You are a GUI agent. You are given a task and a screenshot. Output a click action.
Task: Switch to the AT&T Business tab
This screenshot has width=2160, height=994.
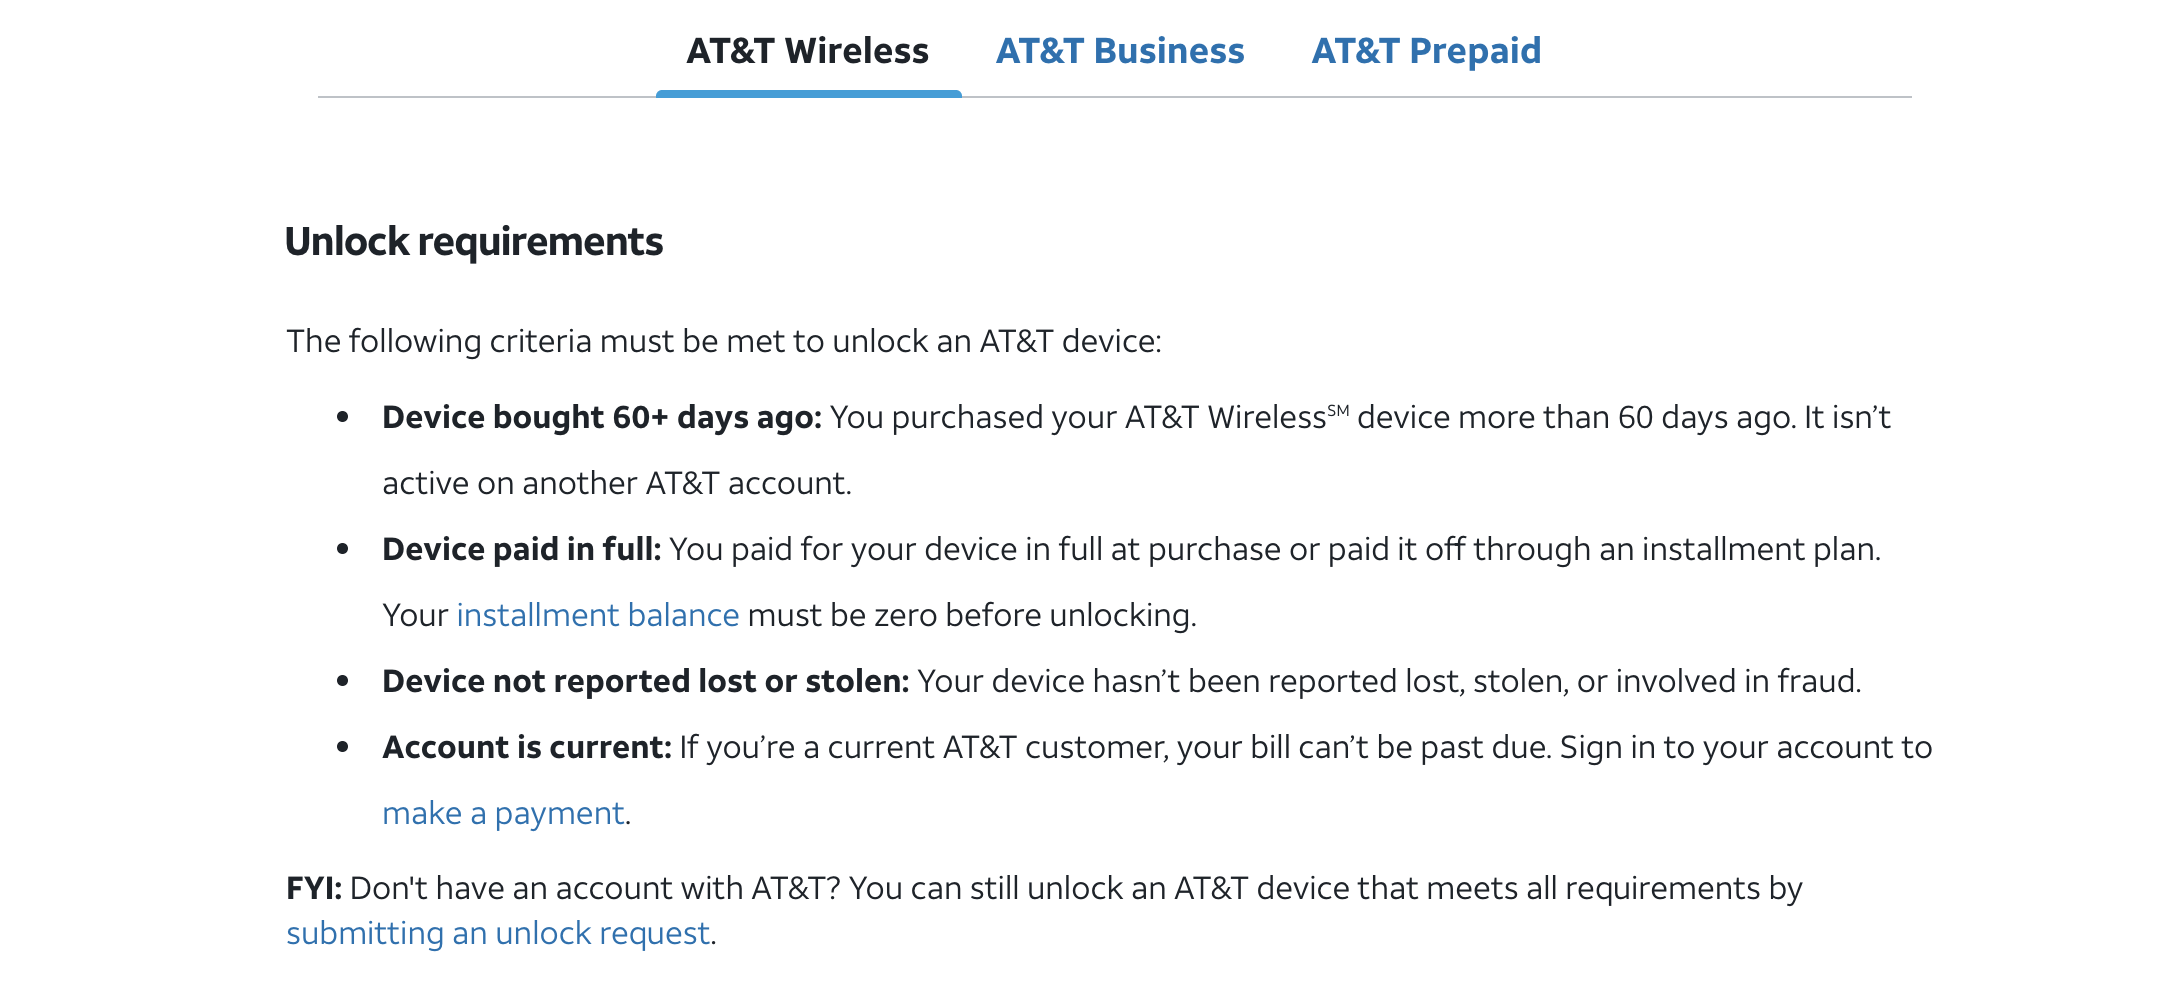point(1119,51)
